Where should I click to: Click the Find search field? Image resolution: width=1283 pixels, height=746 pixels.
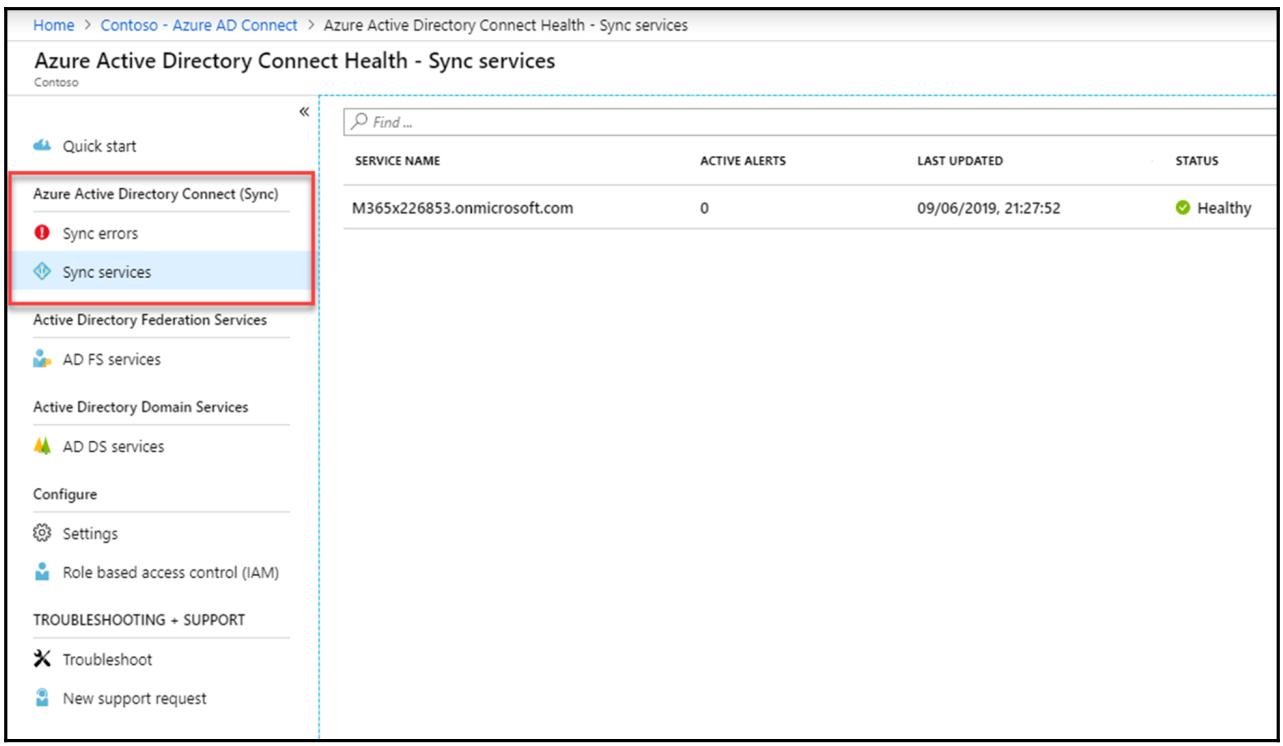coord(800,123)
